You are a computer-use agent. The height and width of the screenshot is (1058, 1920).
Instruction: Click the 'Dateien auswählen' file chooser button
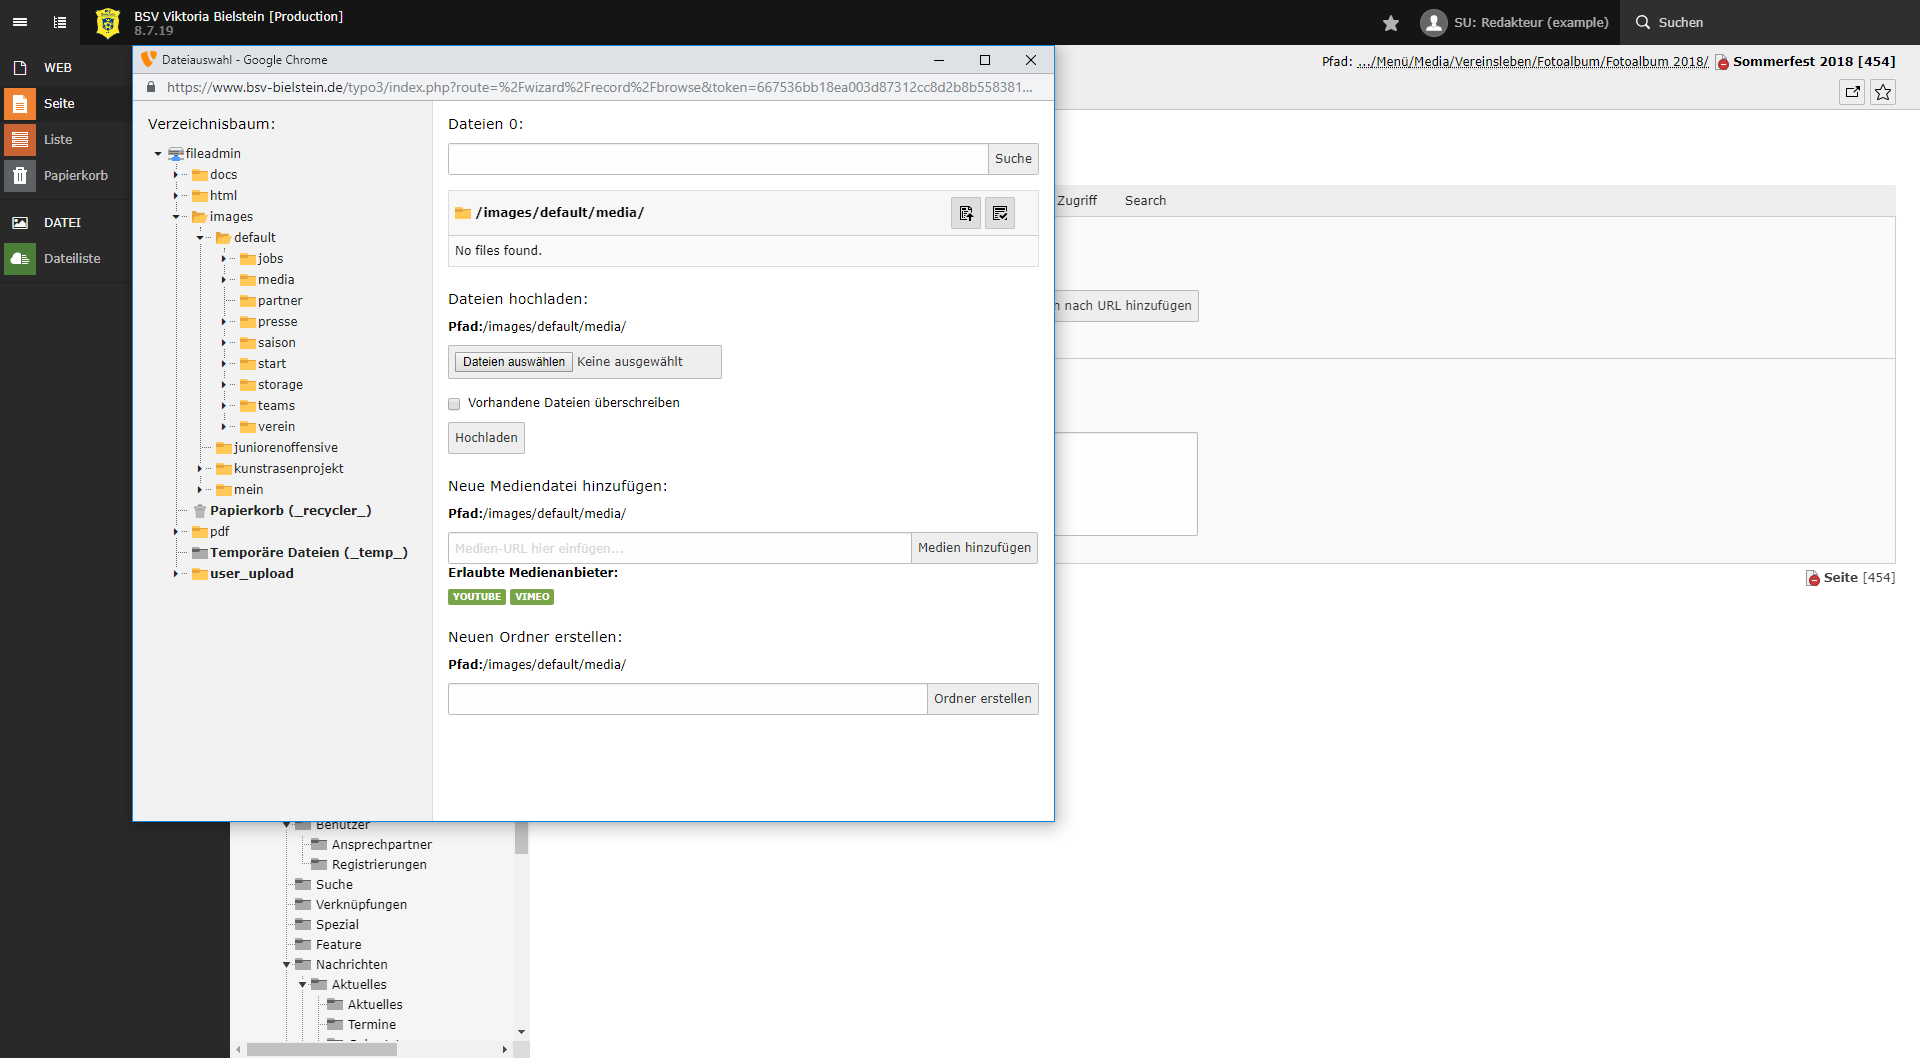[x=514, y=362]
